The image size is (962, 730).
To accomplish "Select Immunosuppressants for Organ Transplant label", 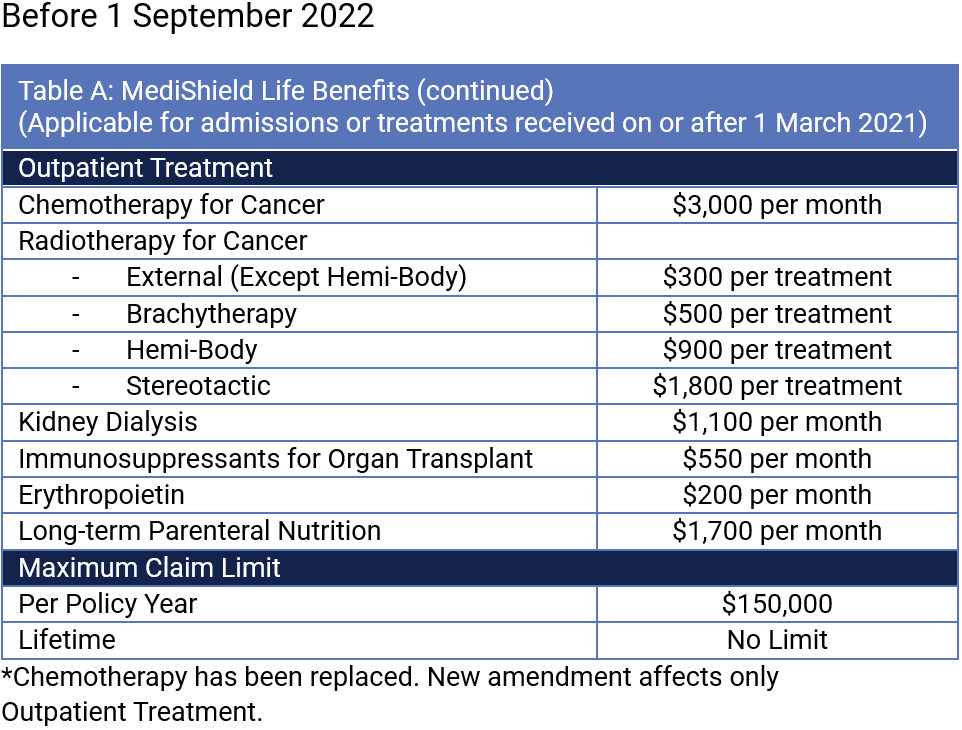I will (275, 459).
